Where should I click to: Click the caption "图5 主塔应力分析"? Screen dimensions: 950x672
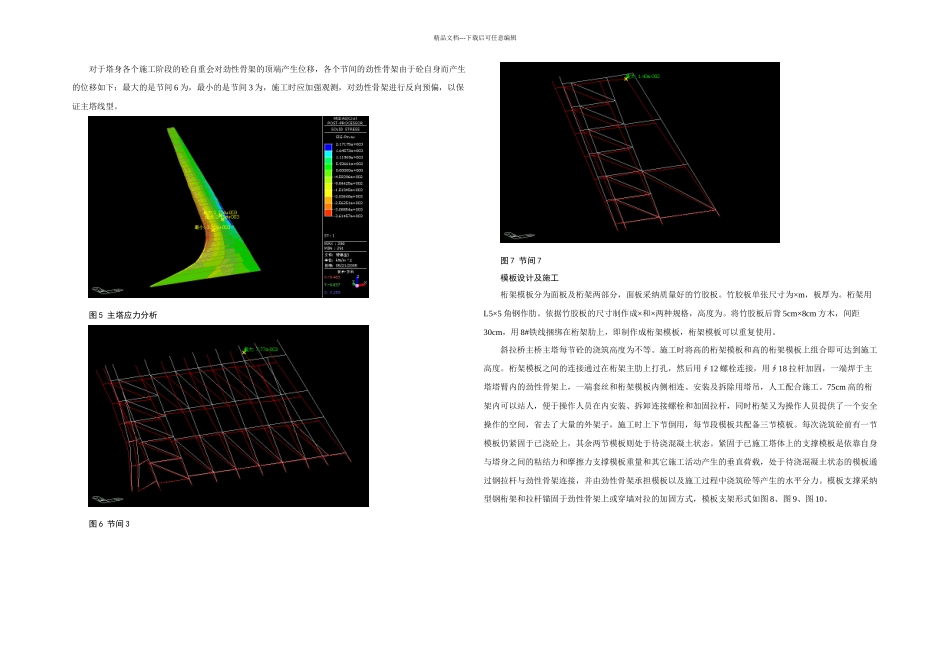tap(123, 315)
